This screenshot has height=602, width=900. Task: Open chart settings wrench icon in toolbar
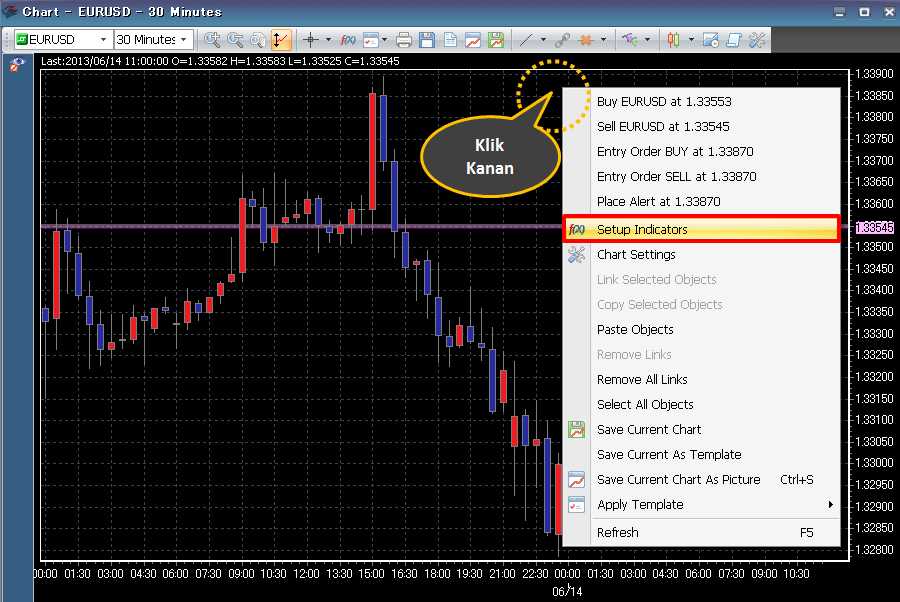(757, 40)
